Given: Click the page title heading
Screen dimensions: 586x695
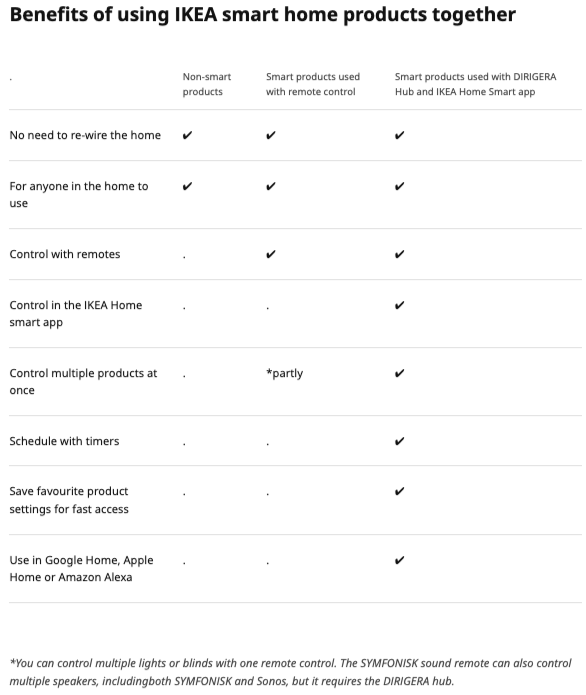Looking at the screenshot, I should tap(263, 15).
